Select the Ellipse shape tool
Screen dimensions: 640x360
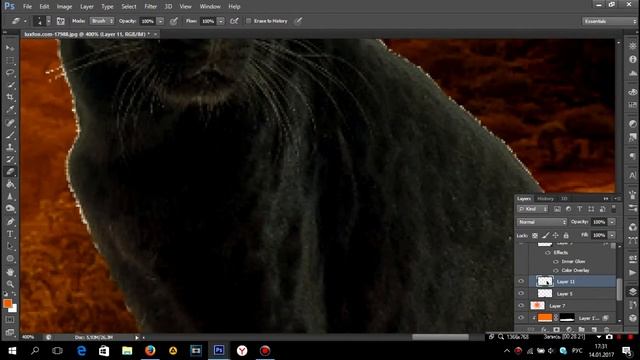click(10, 258)
